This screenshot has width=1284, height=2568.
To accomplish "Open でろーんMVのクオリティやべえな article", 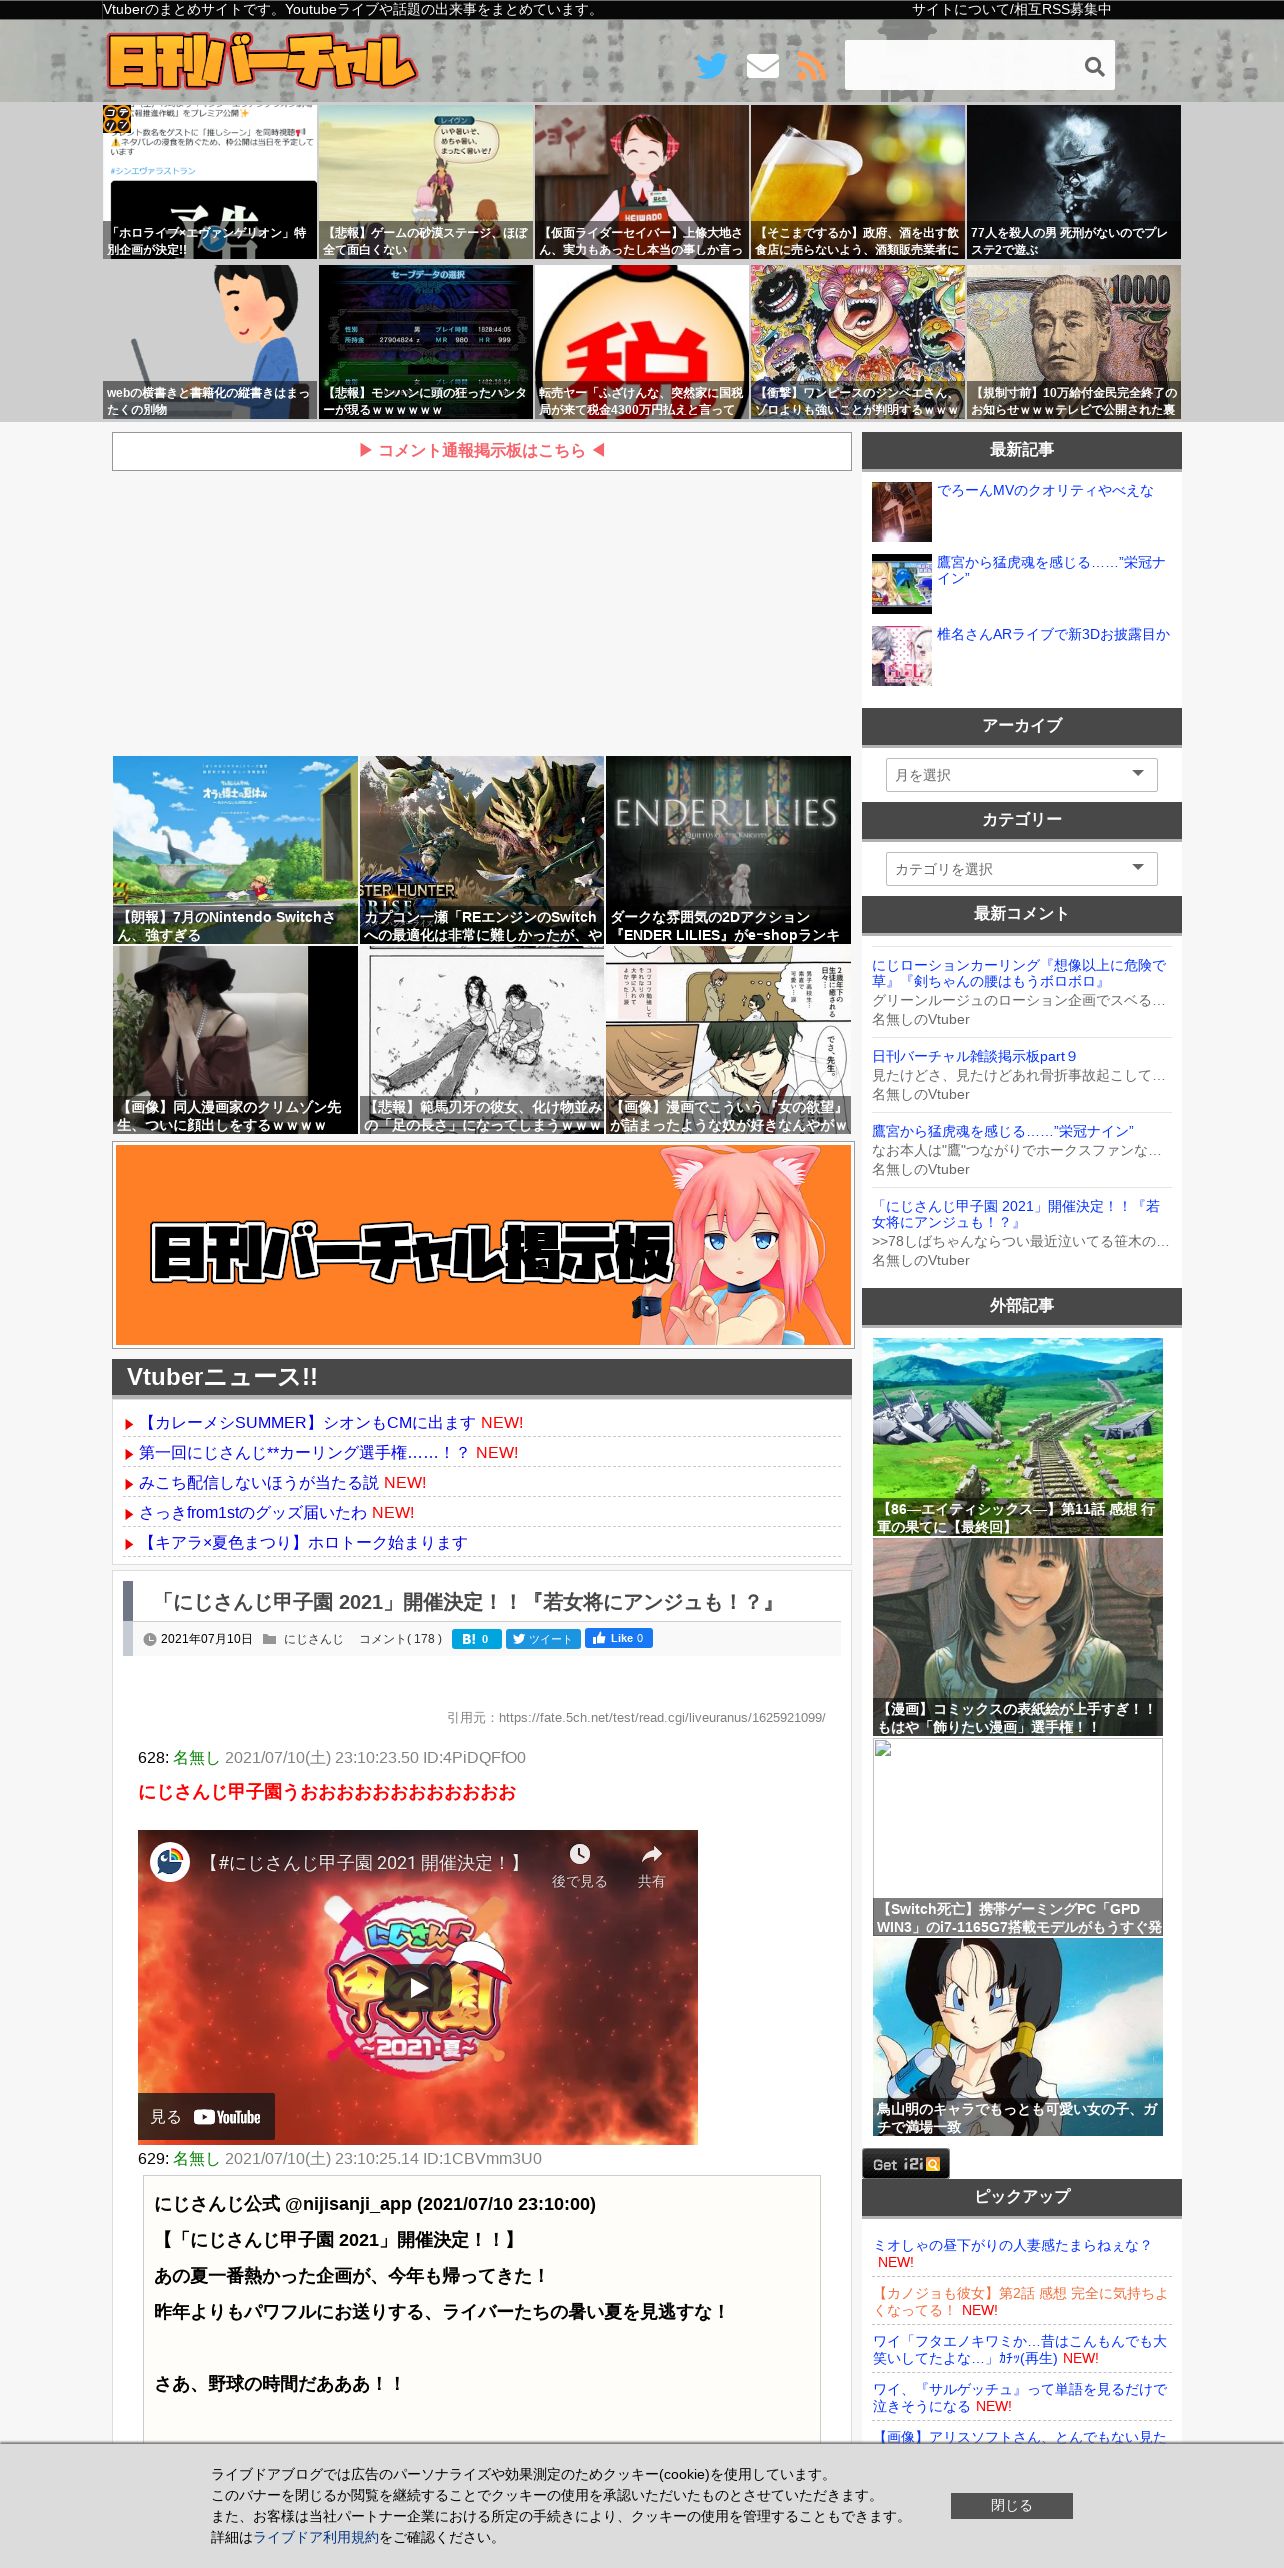I will 1045,491.
